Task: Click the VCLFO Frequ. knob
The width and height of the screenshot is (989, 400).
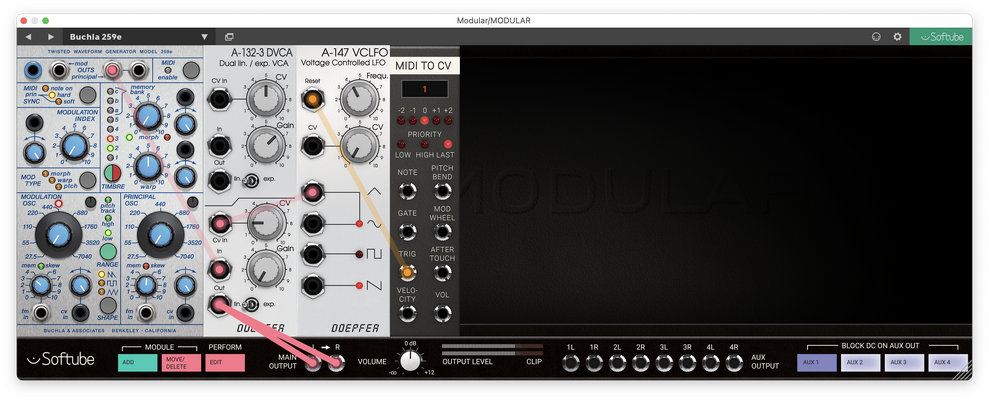Action: pyautogui.click(x=360, y=98)
